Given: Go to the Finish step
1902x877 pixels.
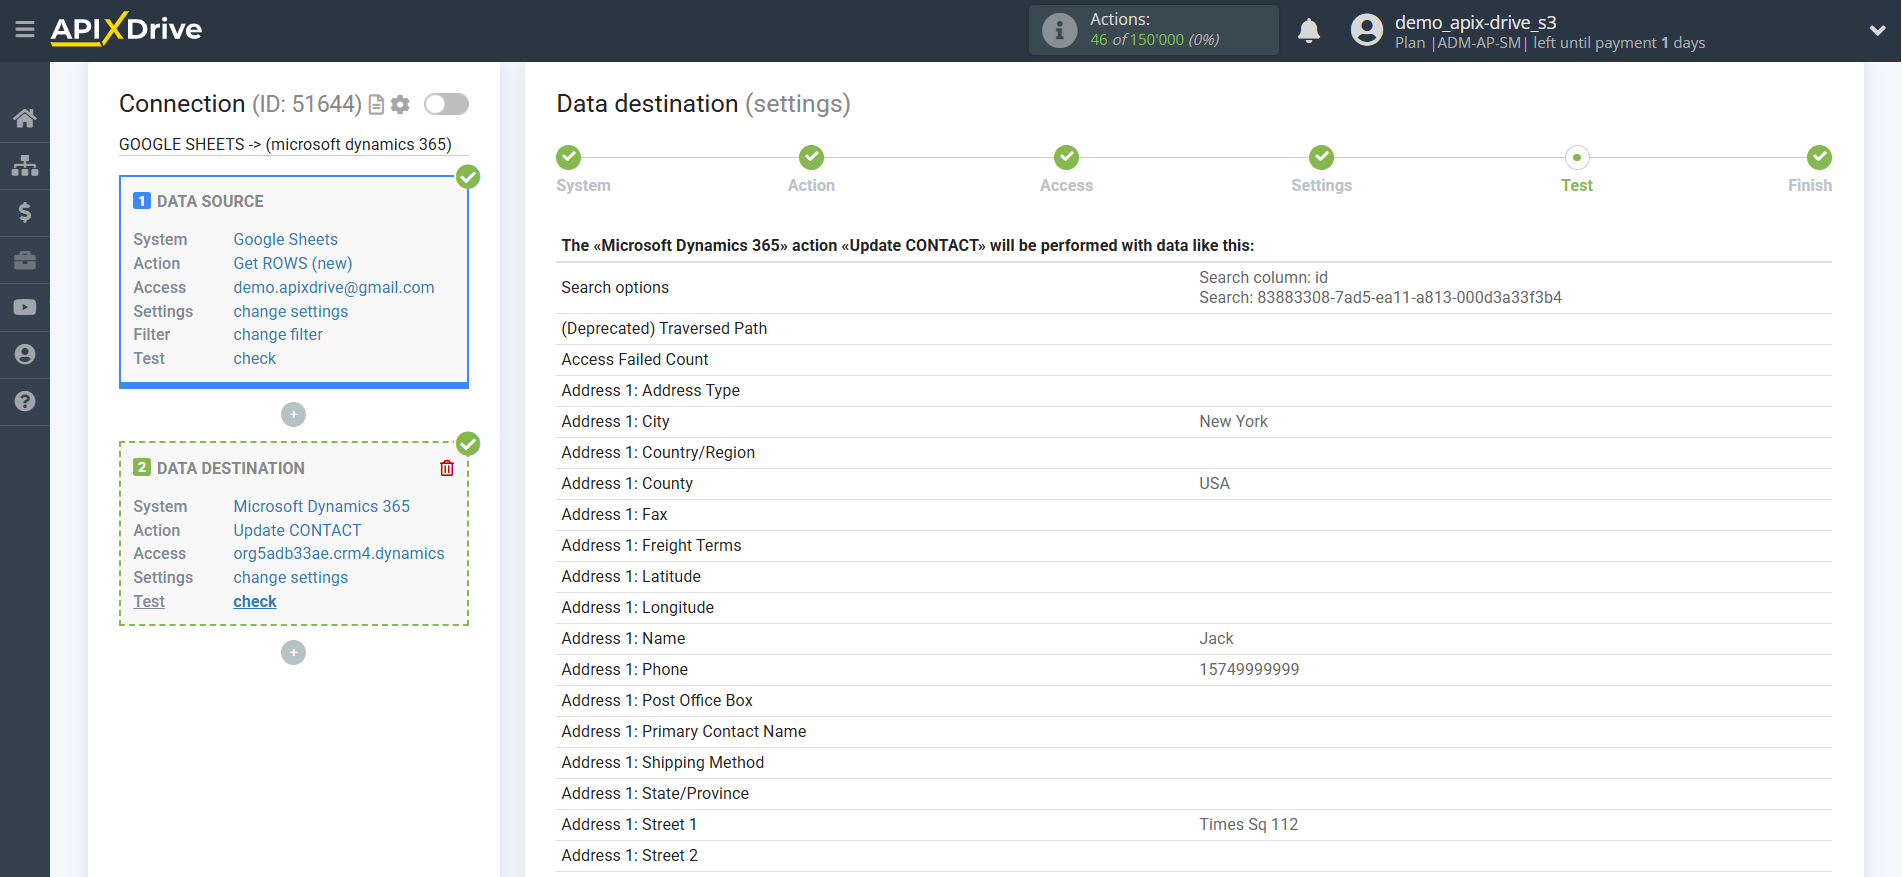Looking at the screenshot, I should pos(1819,157).
